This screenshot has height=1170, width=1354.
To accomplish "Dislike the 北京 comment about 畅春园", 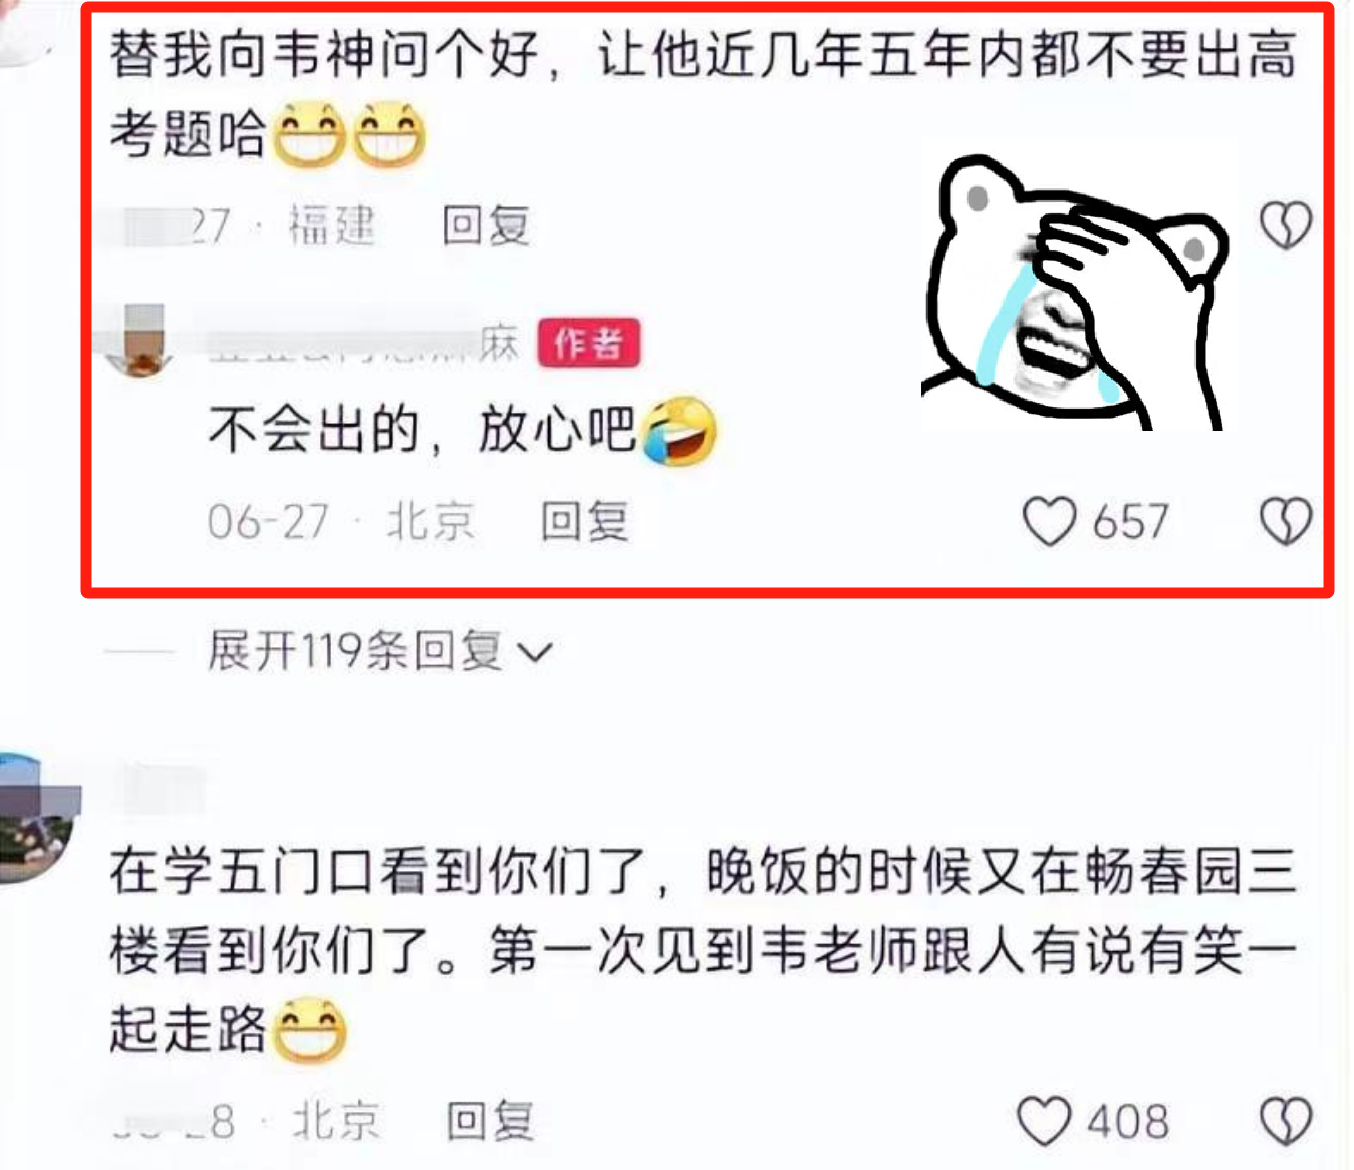I will [1285, 1120].
